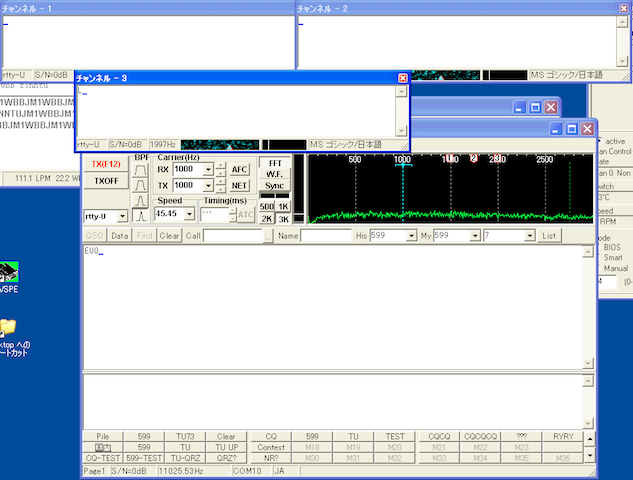Click the Channel 3 waterfall strip
This screenshot has width=633, height=480.
[220, 145]
